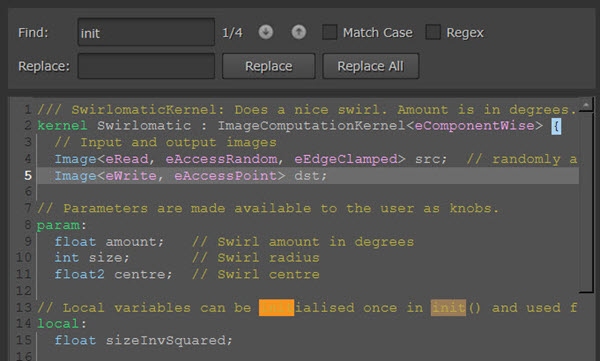Click line number 13 in gutter
Viewport: 600px width, 361px height.
point(24,308)
